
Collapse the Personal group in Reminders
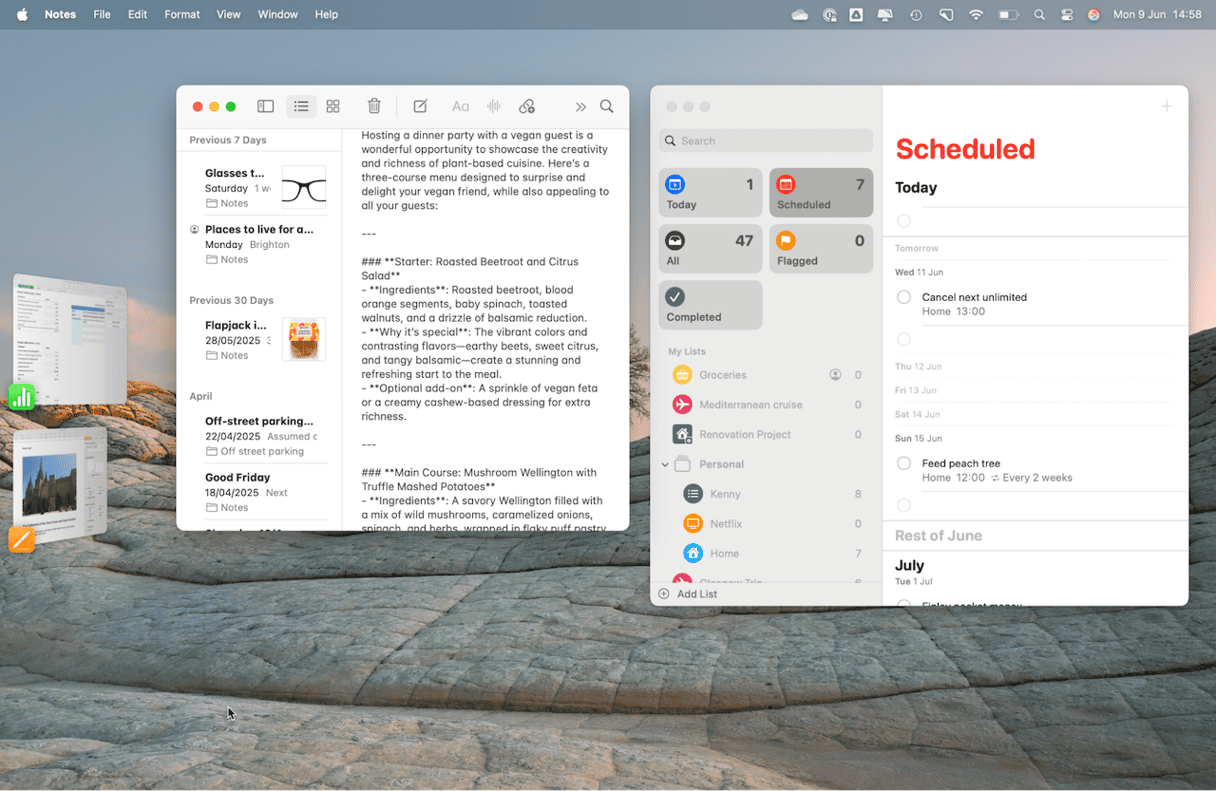pos(665,464)
